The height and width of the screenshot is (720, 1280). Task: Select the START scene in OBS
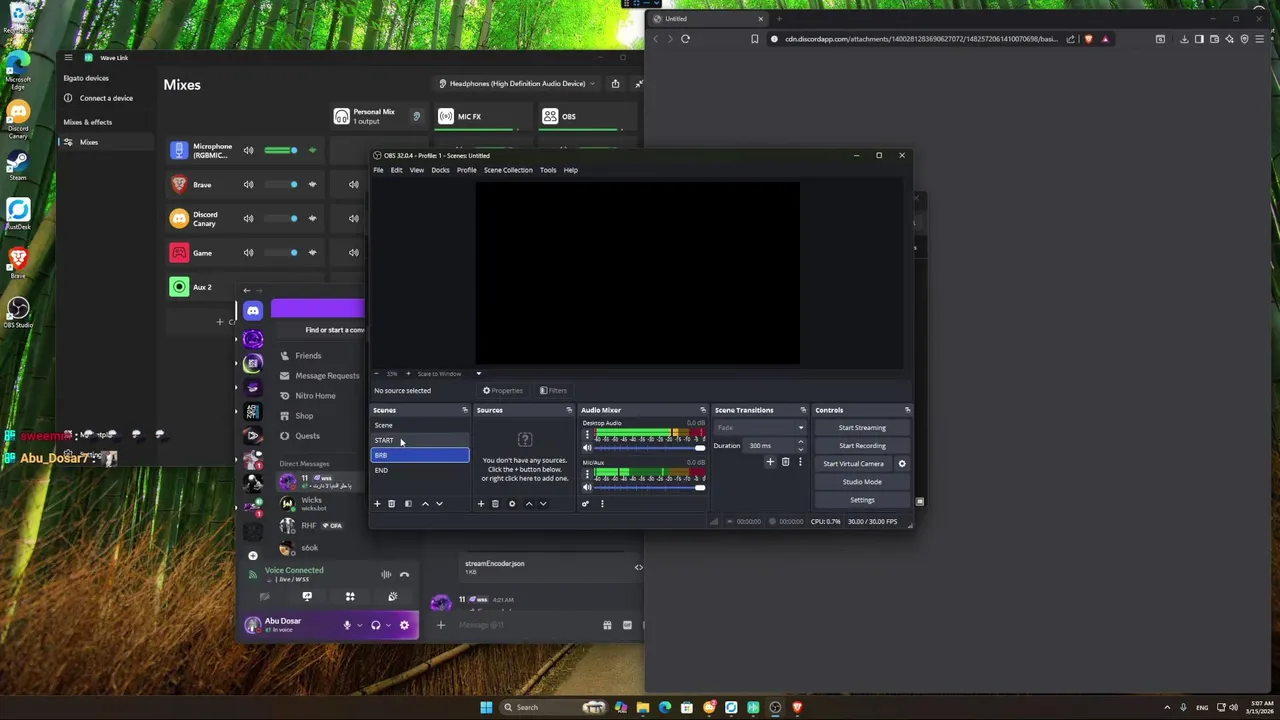point(420,440)
